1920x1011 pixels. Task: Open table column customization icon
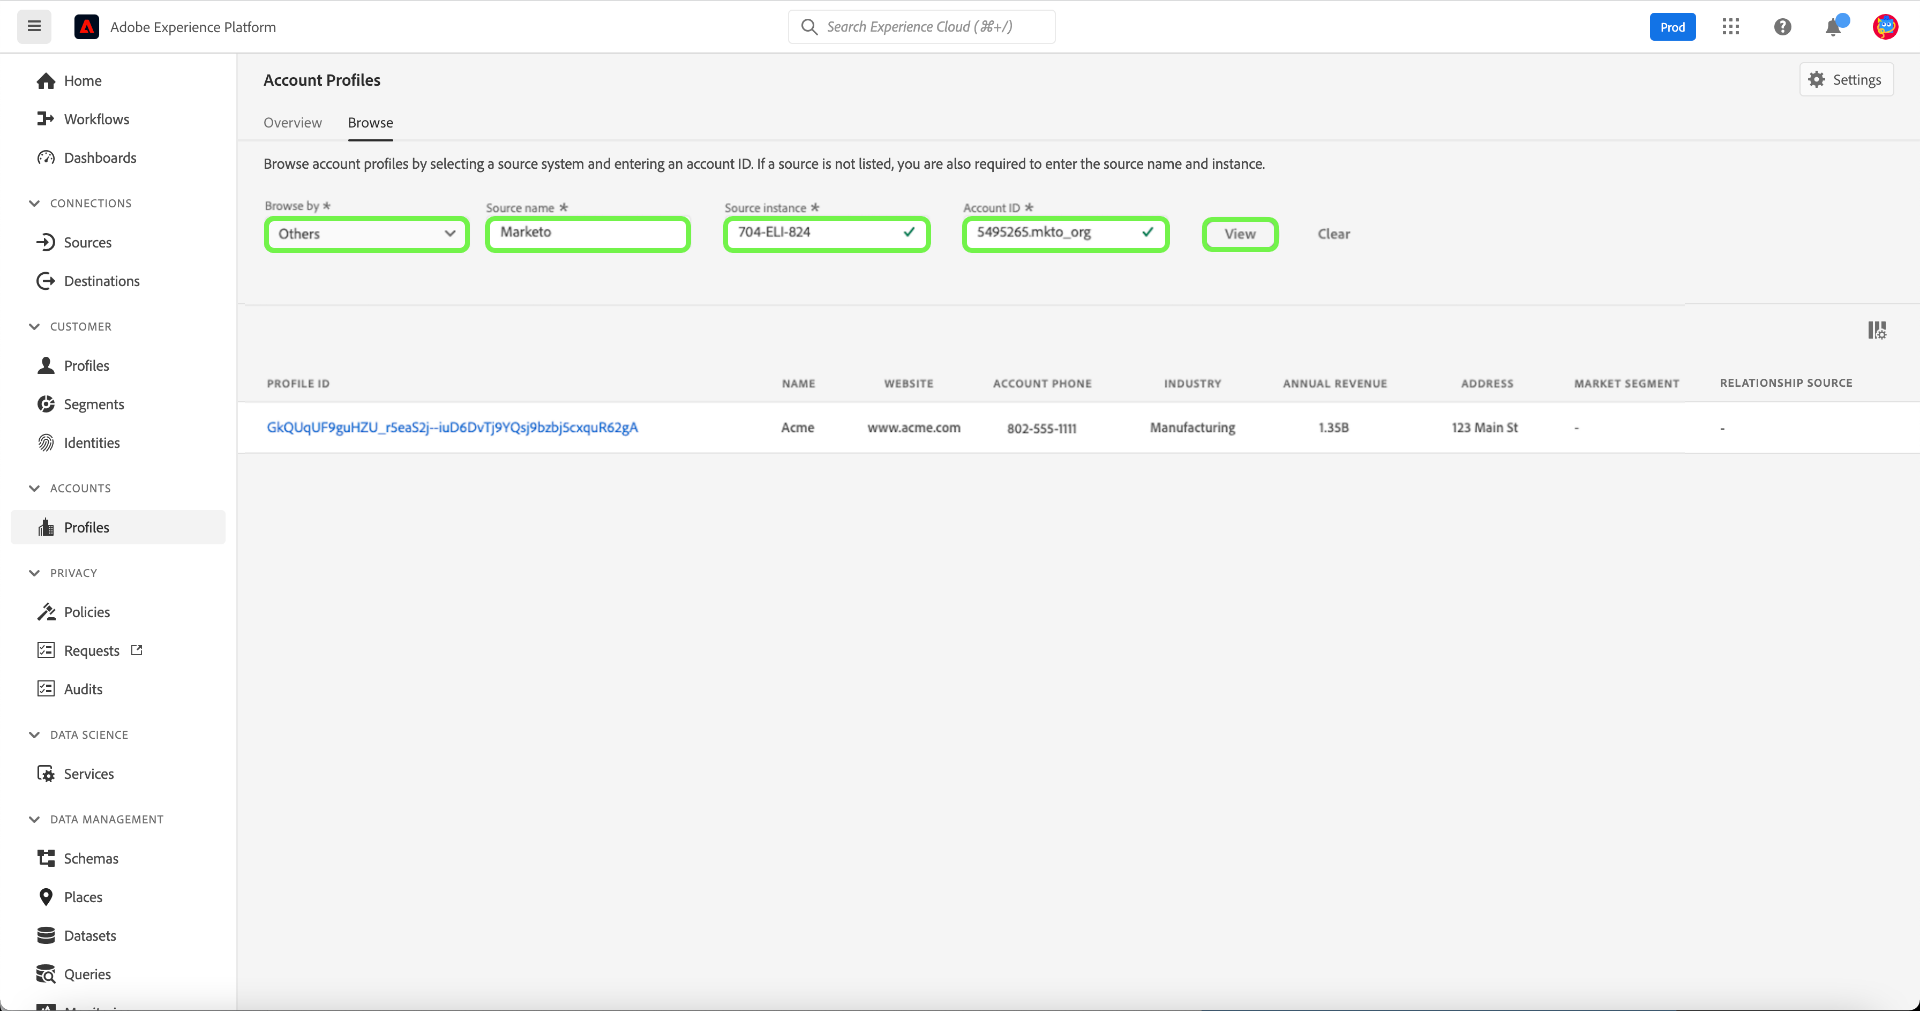coord(1877,330)
